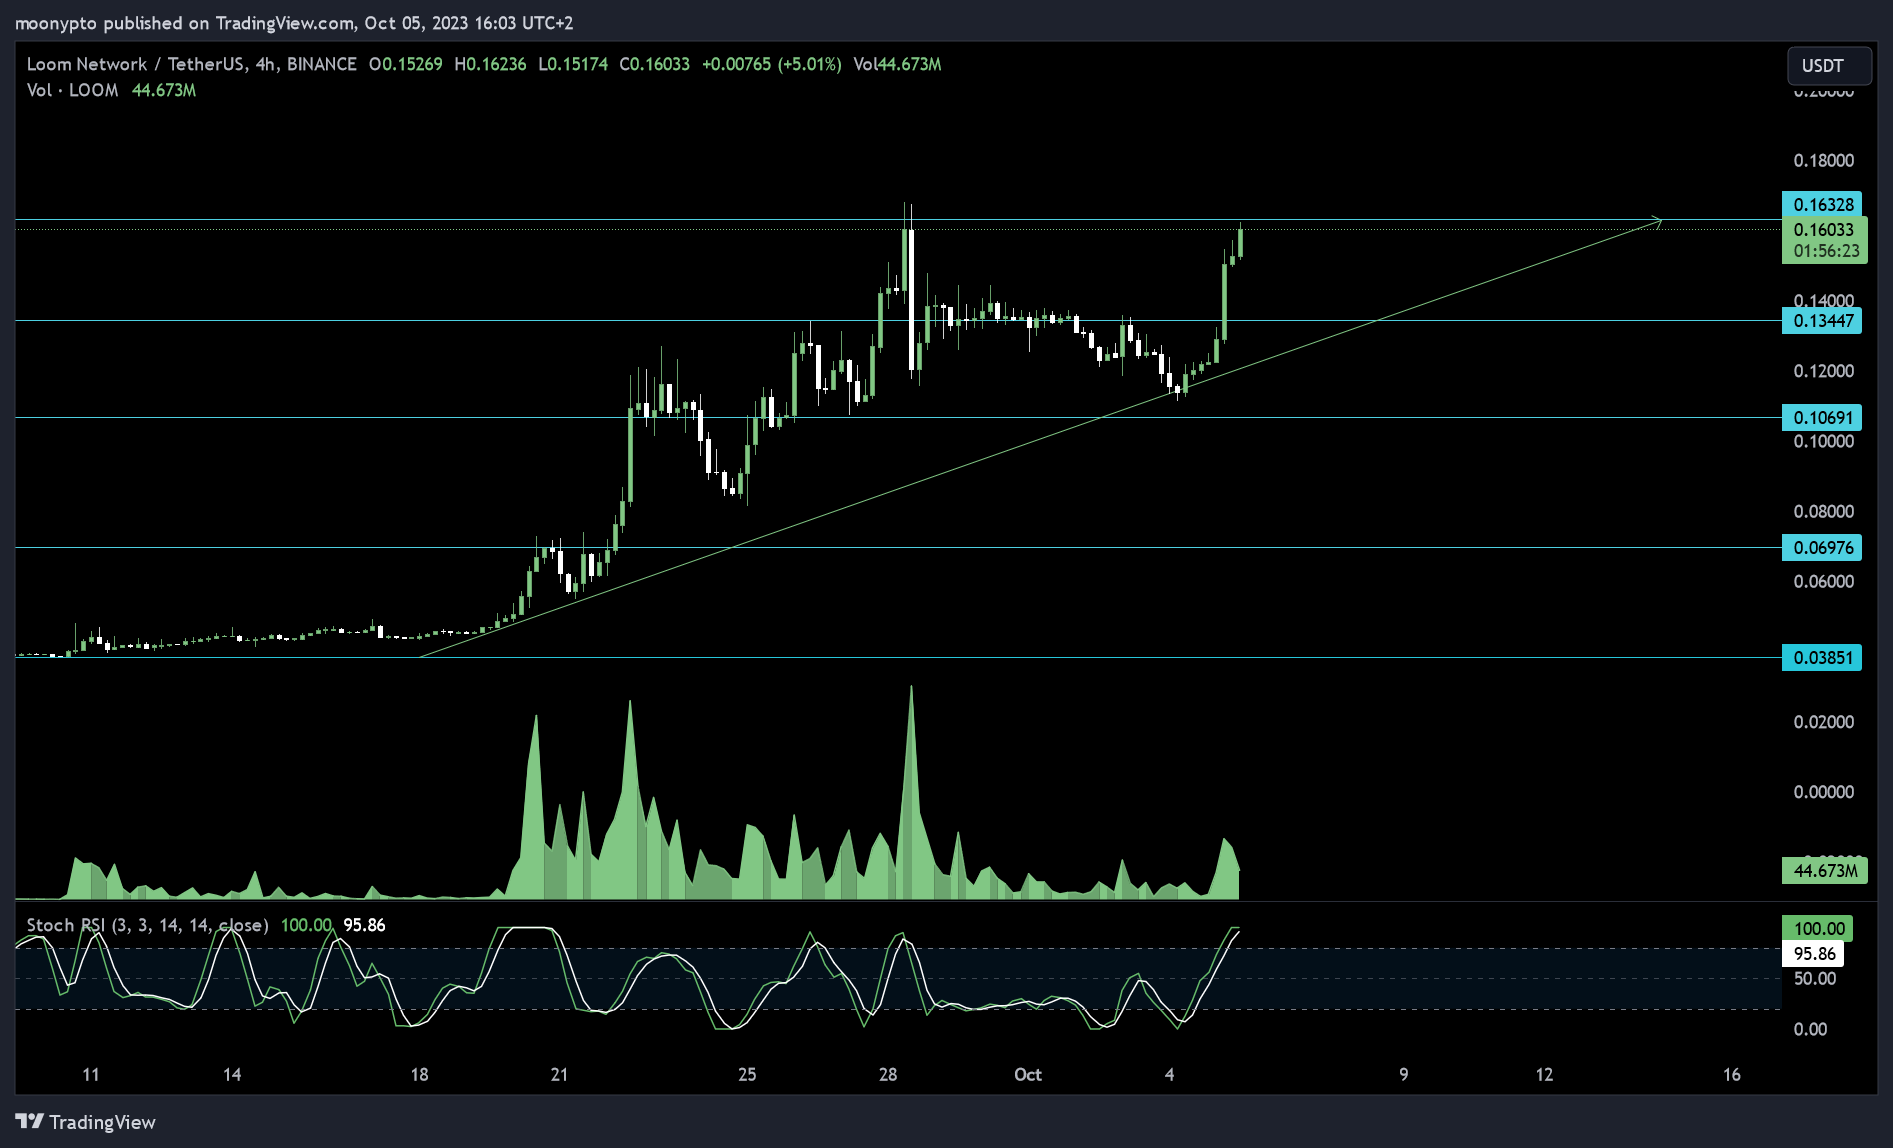This screenshot has height=1148, width=1893.
Task: Click the 44.673M volume axis label
Action: pyautogui.click(x=1824, y=871)
